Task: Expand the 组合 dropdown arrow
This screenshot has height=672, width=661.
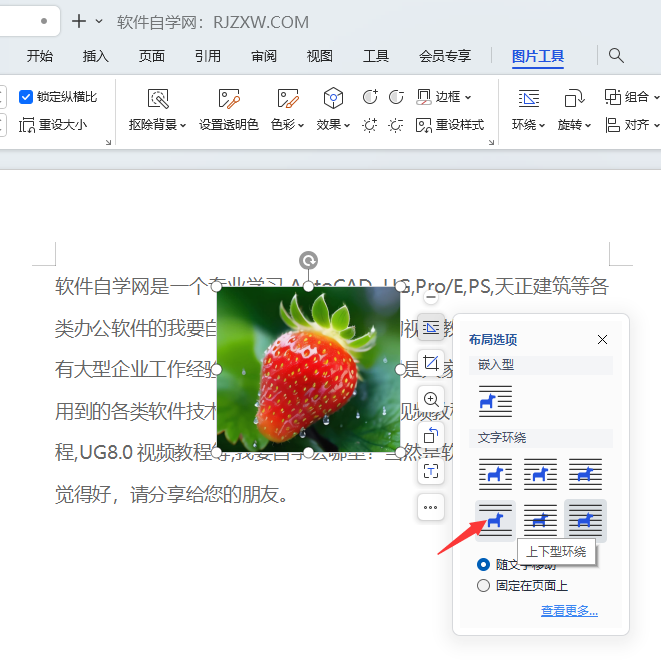Action: pyautogui.click(x=656, y=97)
